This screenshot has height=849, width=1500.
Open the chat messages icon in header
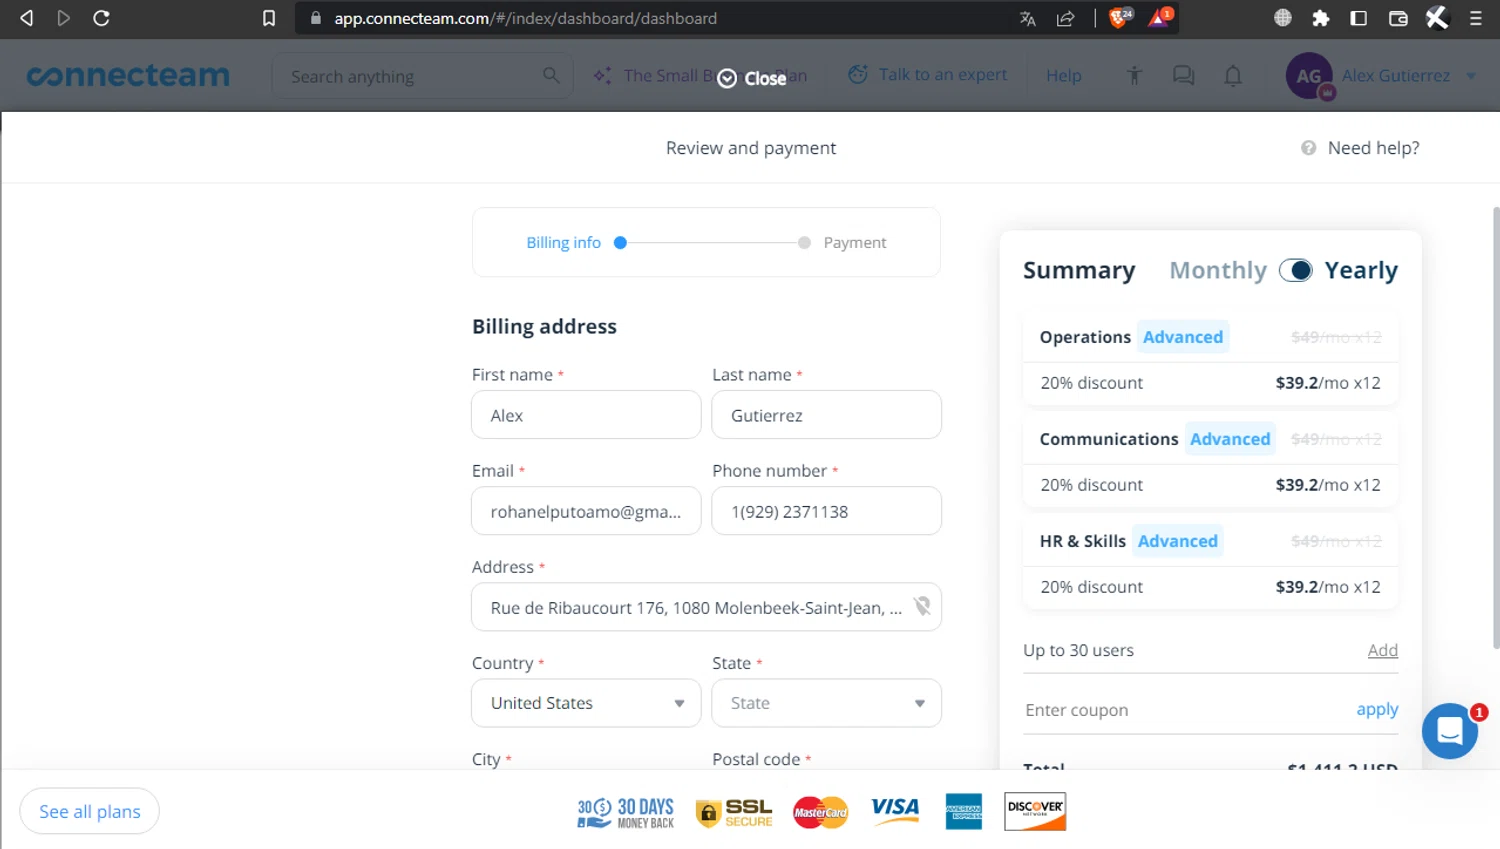point(1184,75)
